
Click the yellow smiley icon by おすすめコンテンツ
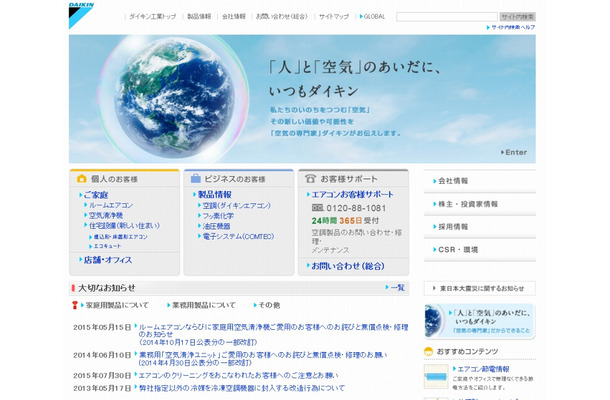(x=428, y=351)
